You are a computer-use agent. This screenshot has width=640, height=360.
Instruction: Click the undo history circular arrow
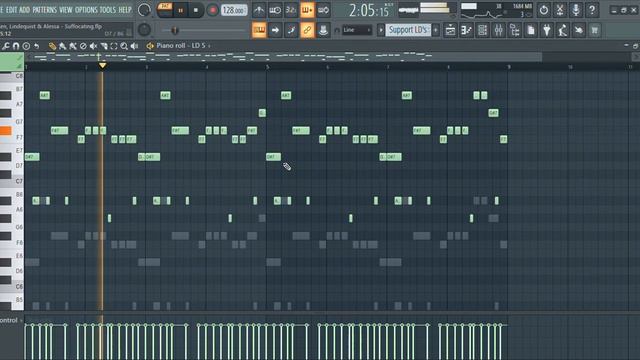tap(543, 10)
